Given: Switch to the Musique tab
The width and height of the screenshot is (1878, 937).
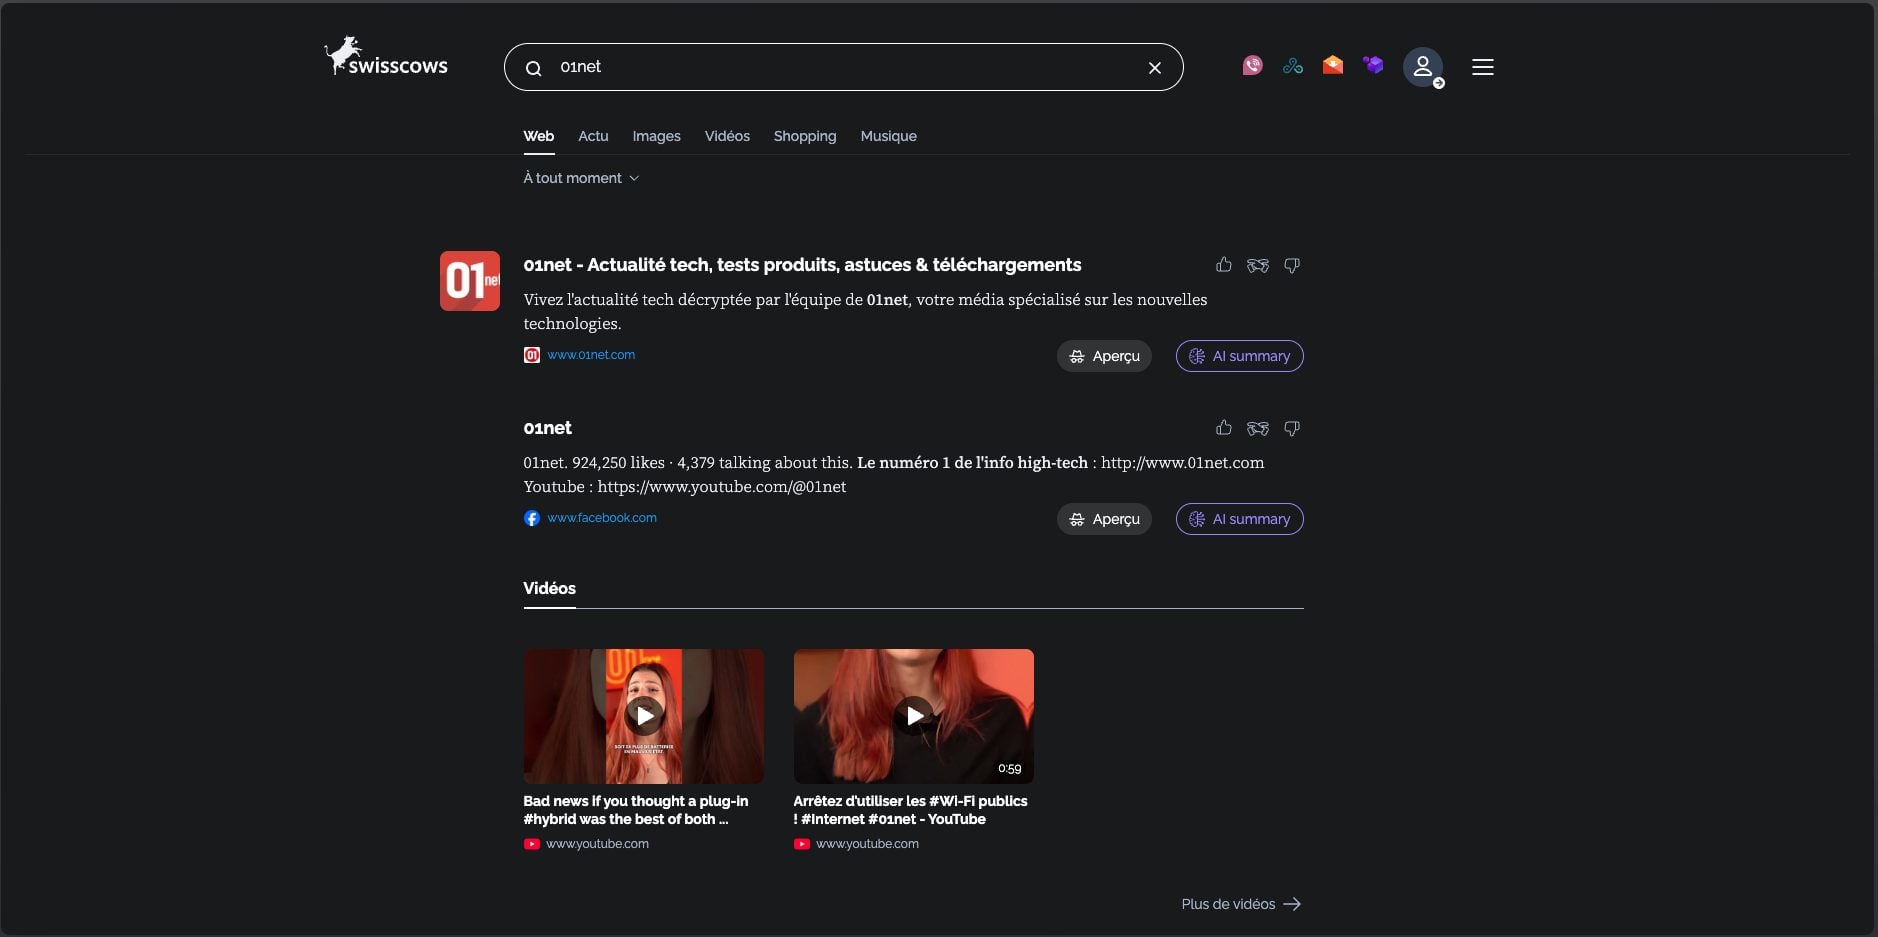Looking at the screenshot, I should point(889,136).
